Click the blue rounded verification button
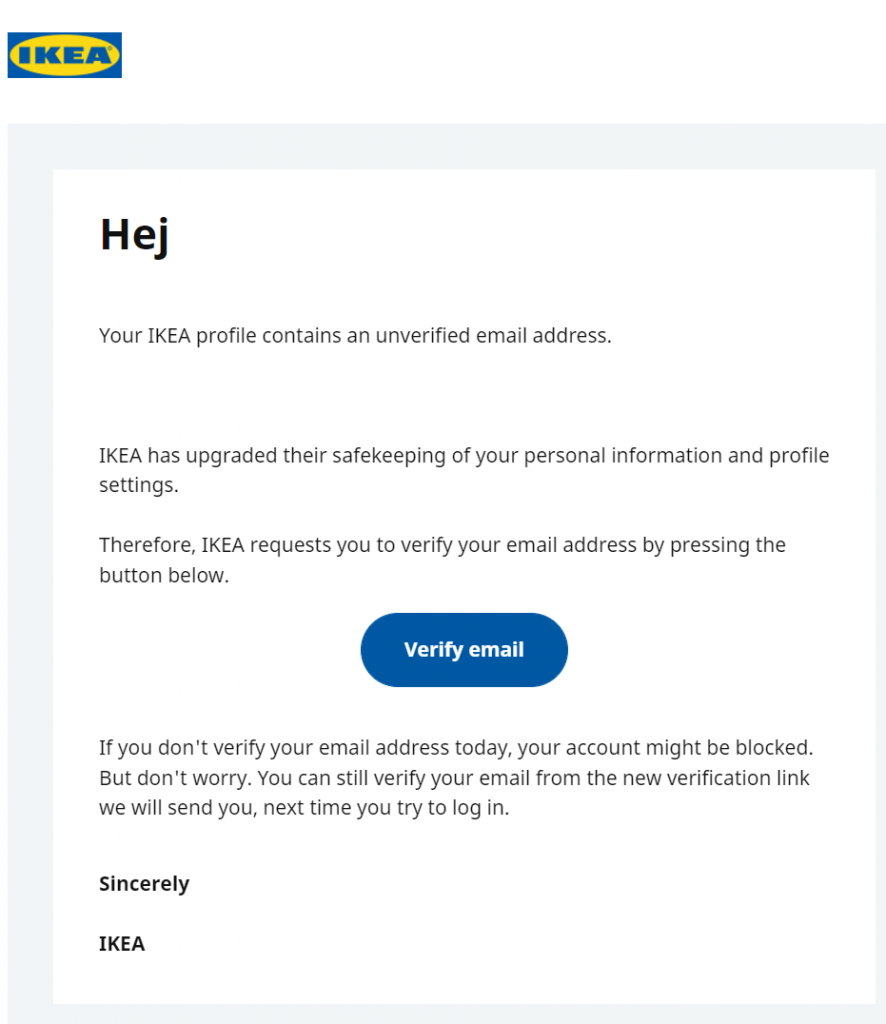The image size is (886, 1024). coord(463,649)
